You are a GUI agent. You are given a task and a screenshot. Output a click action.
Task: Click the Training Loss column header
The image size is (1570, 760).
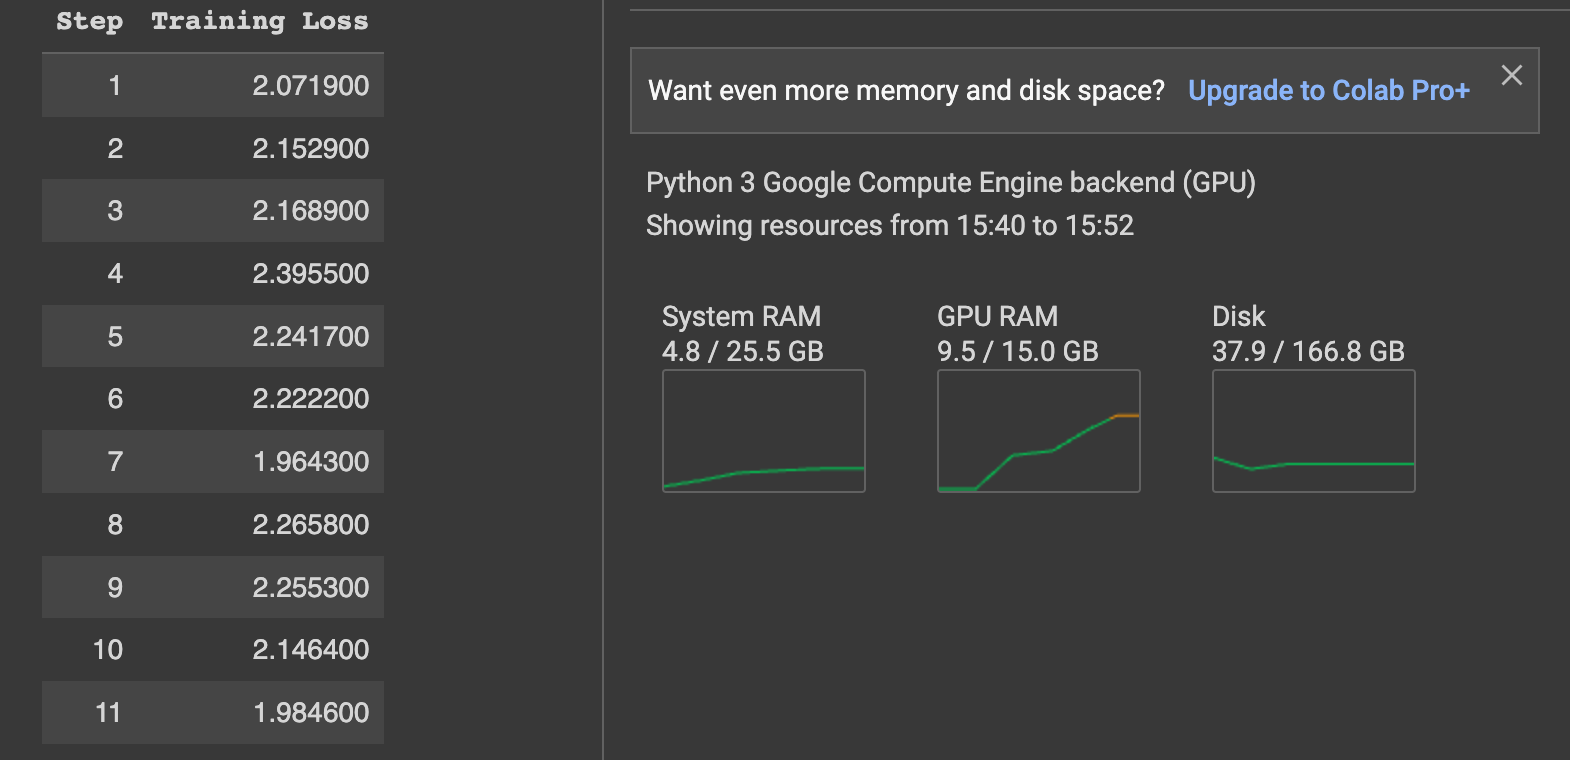point(260,22)
